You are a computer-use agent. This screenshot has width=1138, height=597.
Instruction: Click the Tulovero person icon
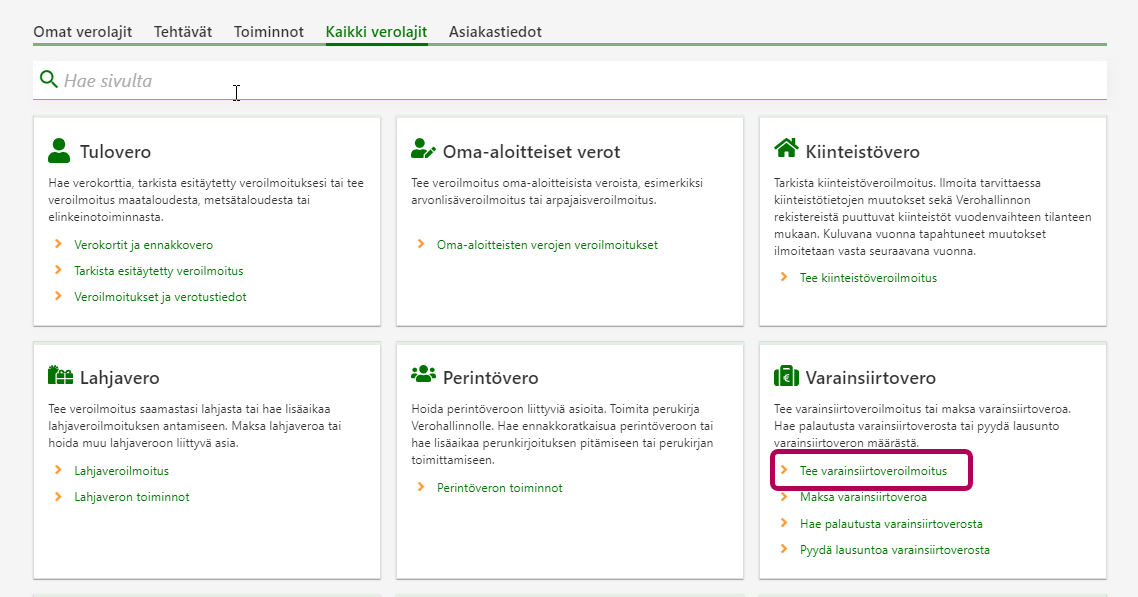tap(59, 151)
